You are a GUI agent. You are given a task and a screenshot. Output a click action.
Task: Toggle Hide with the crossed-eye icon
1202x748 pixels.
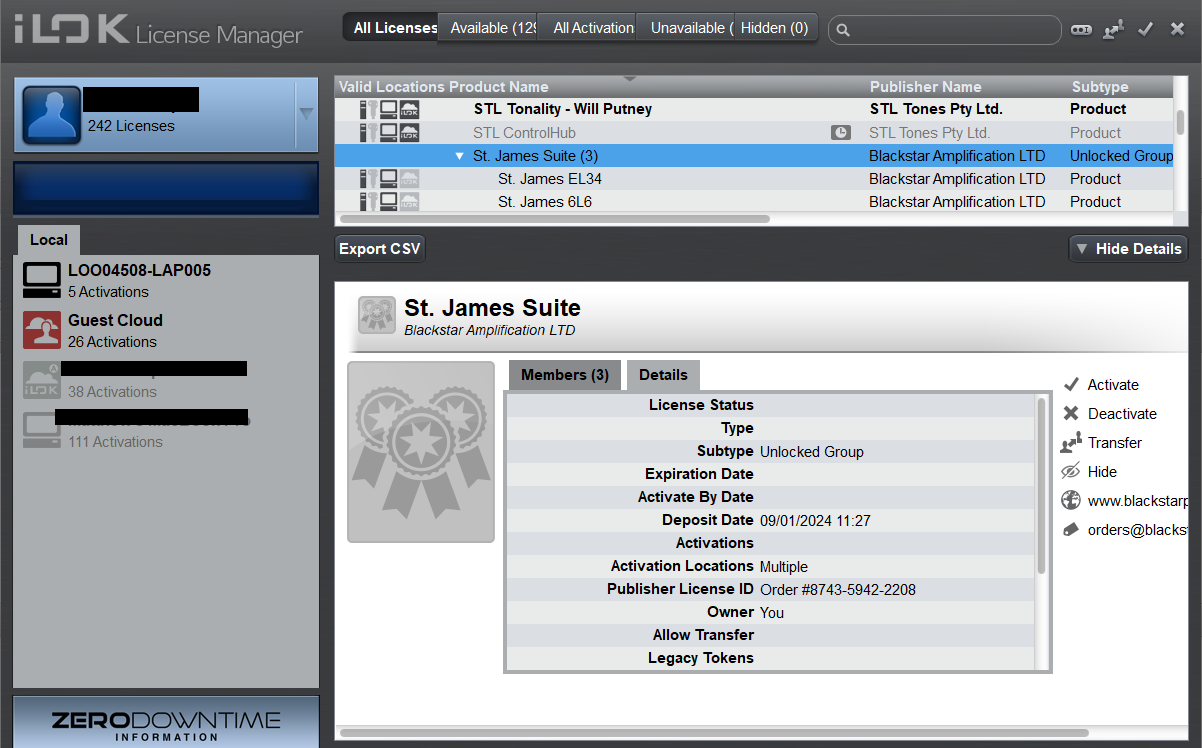1071,472
